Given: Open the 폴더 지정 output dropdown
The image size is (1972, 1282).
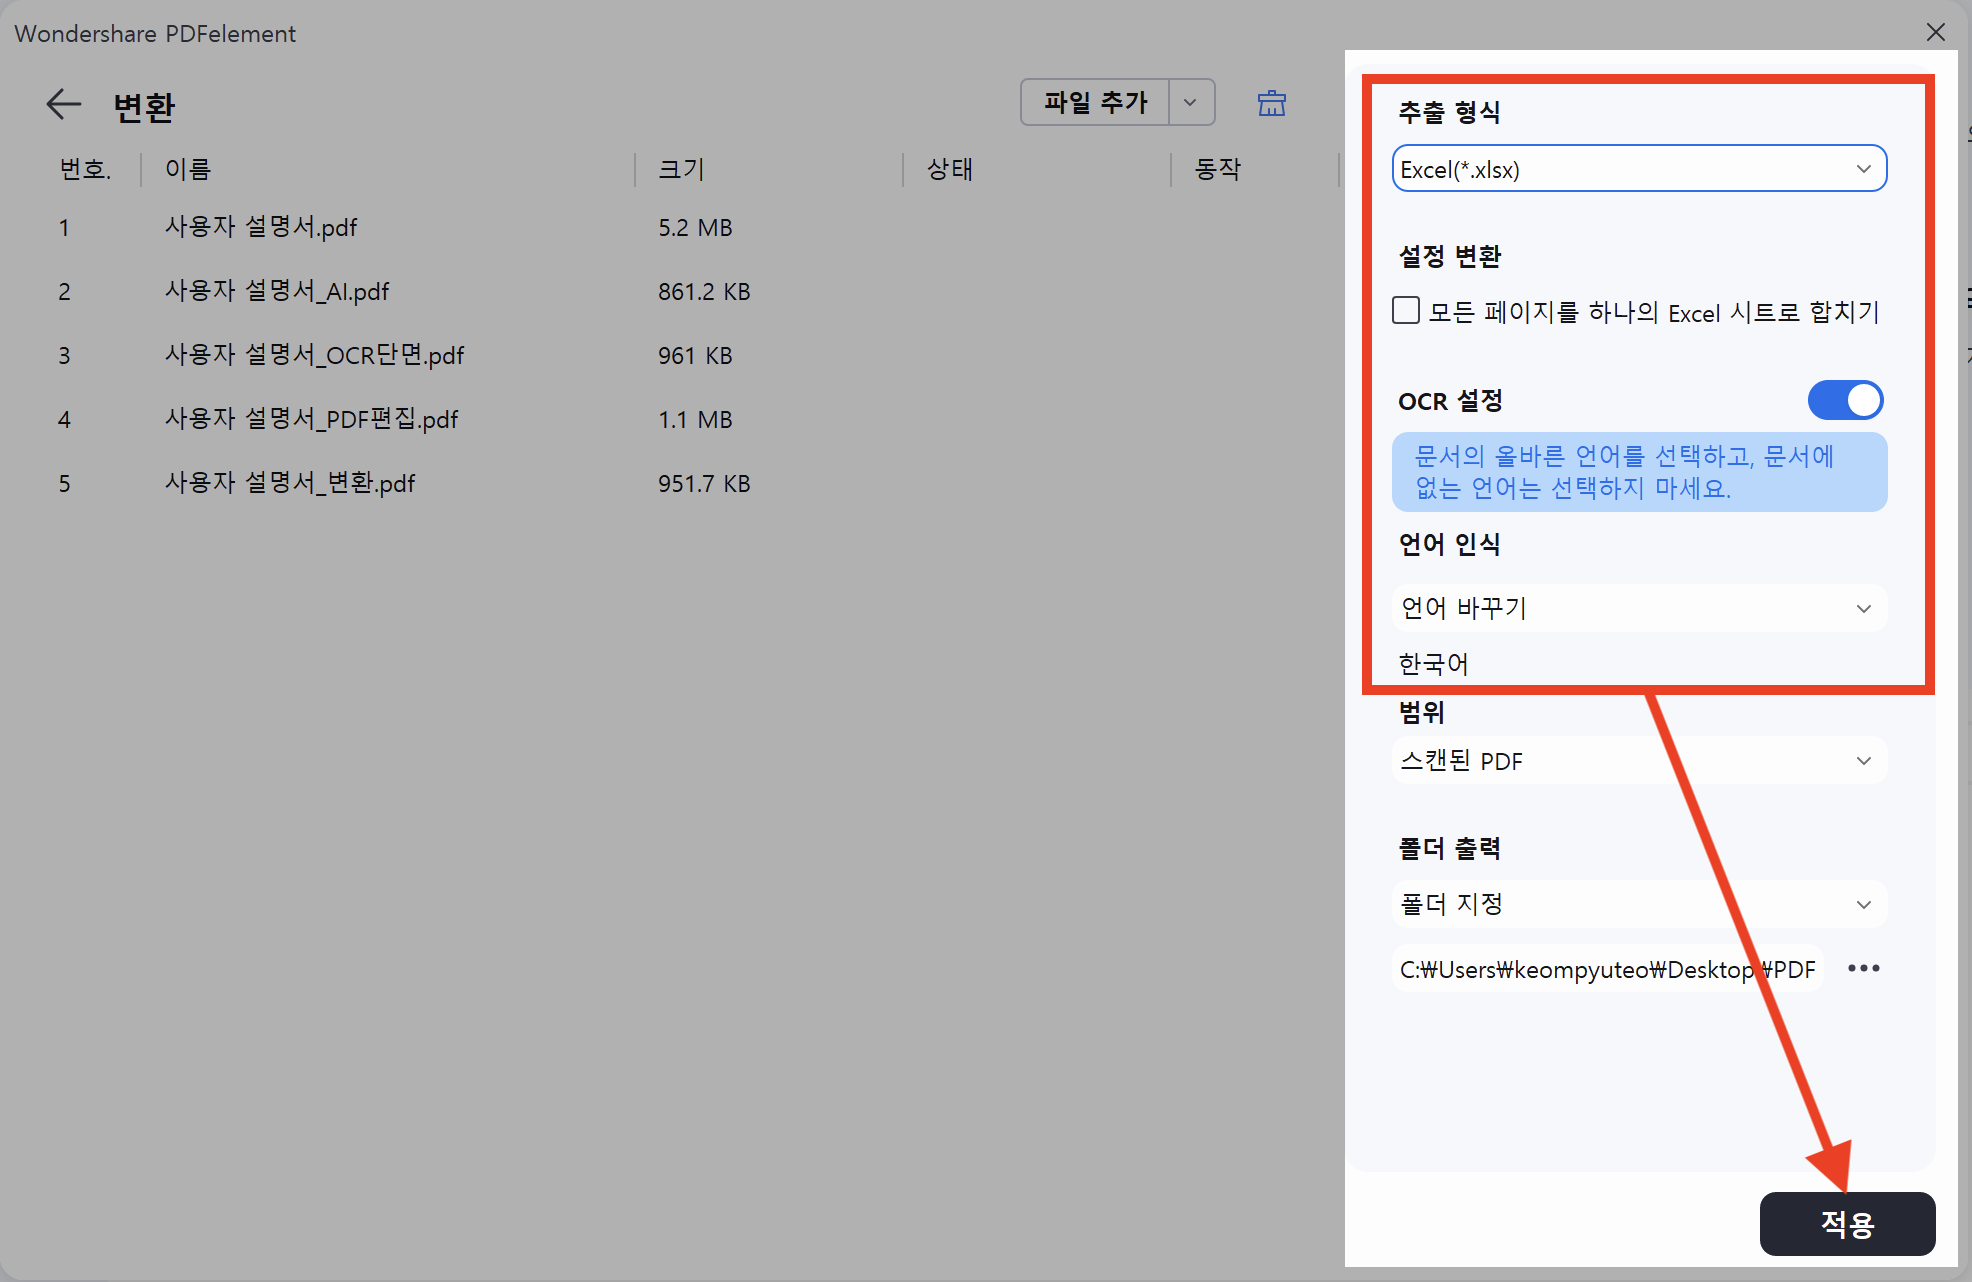Looking at the screenshot, I should point(1638,904).
